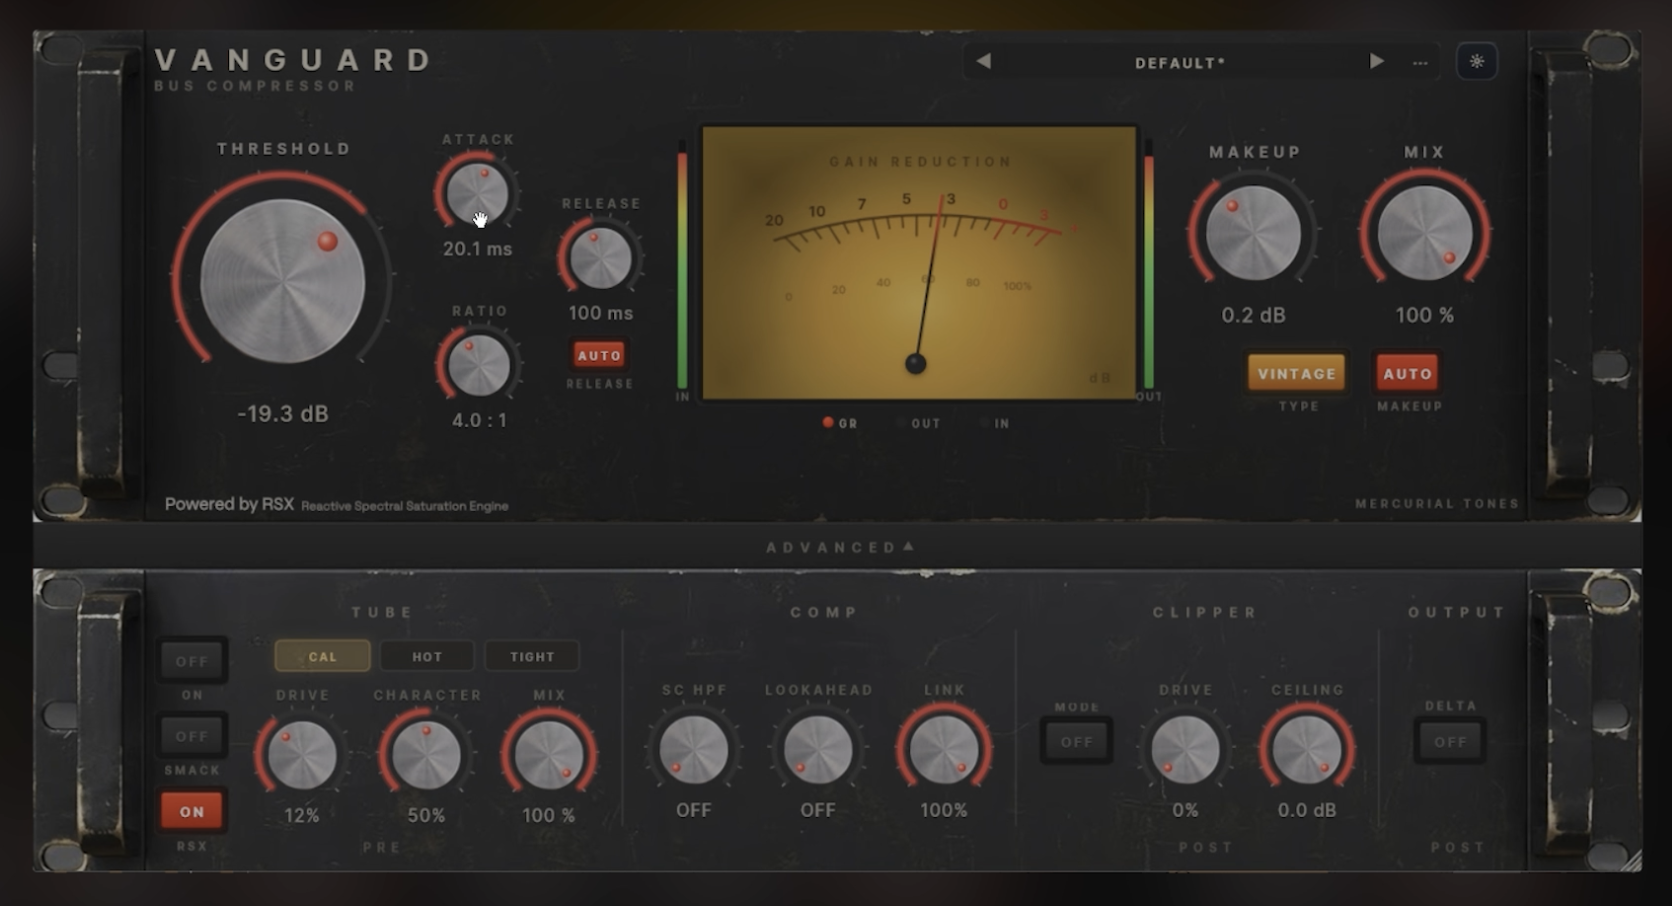Viewport: 1672px width, 906px height.
Task: Collapse the ADVANCED panel
Action: pyautogui.click(x=839, y=547)
